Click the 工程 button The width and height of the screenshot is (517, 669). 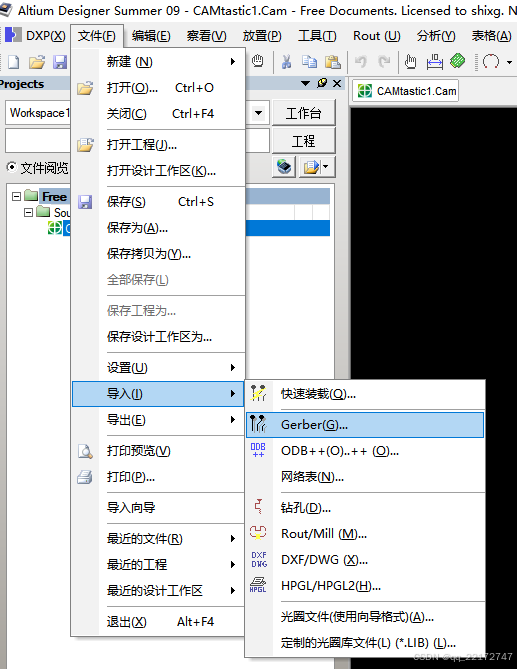coord(304,140)
